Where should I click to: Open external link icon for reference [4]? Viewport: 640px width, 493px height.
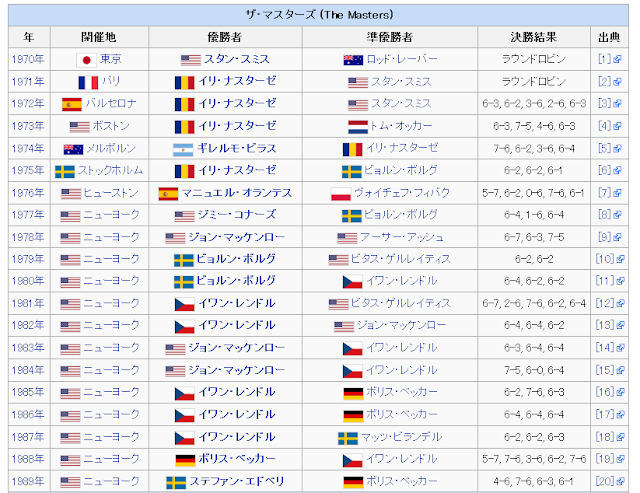tap(617, 127)
